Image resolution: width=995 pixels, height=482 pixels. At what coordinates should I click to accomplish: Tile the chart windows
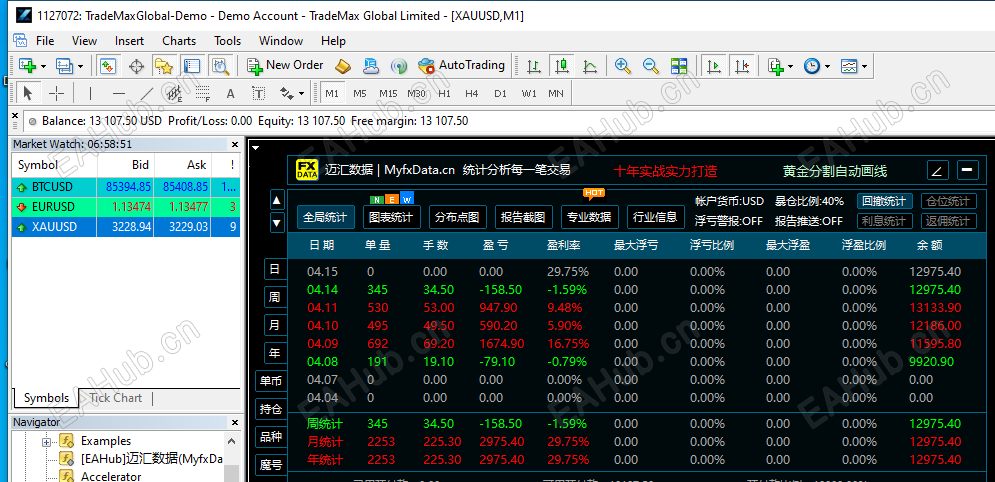pyautogui.click(x=679, y=65)
